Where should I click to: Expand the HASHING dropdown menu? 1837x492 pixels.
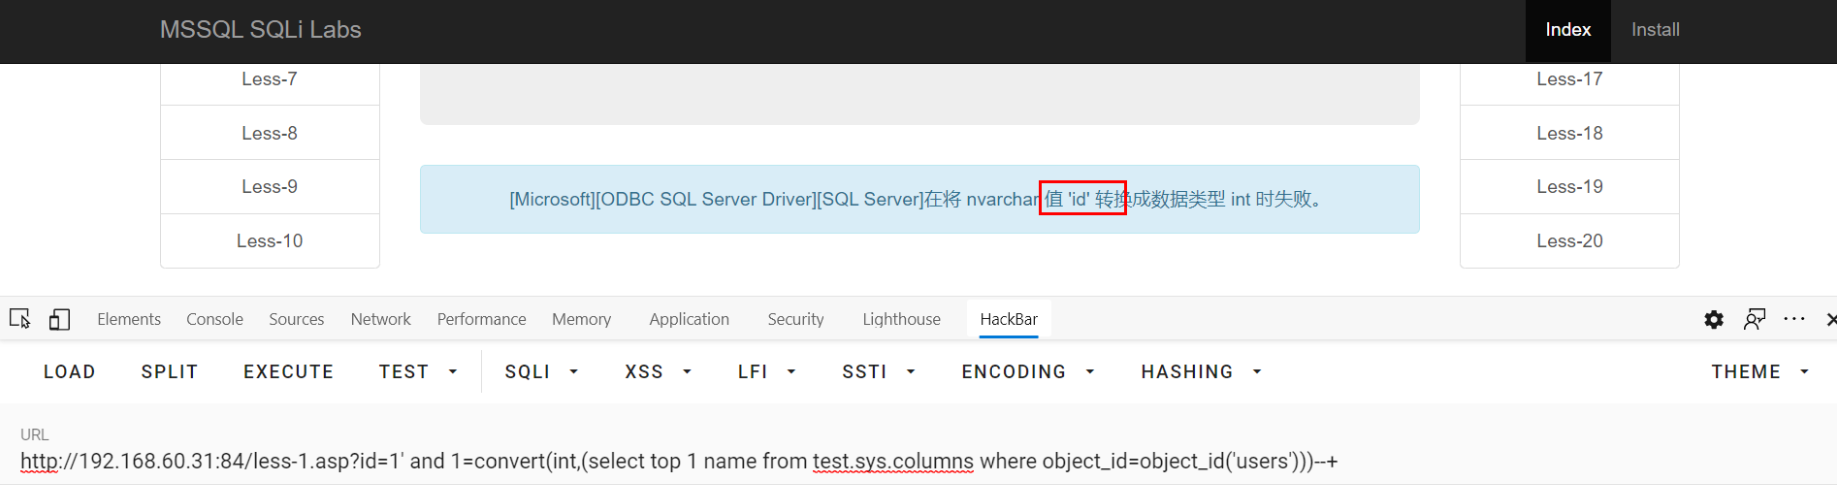tap(1201, 372)
